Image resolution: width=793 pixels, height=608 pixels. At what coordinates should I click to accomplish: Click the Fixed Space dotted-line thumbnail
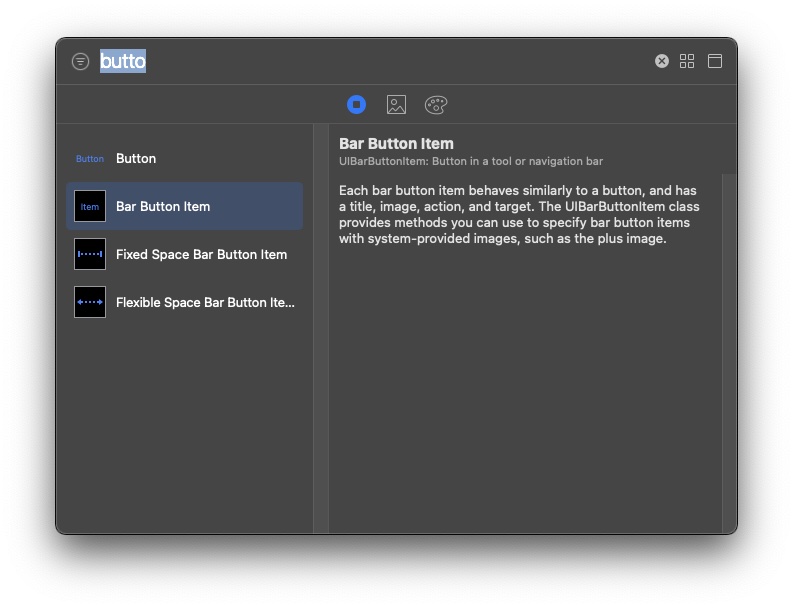pyautogui.click(x=90, y=254)
